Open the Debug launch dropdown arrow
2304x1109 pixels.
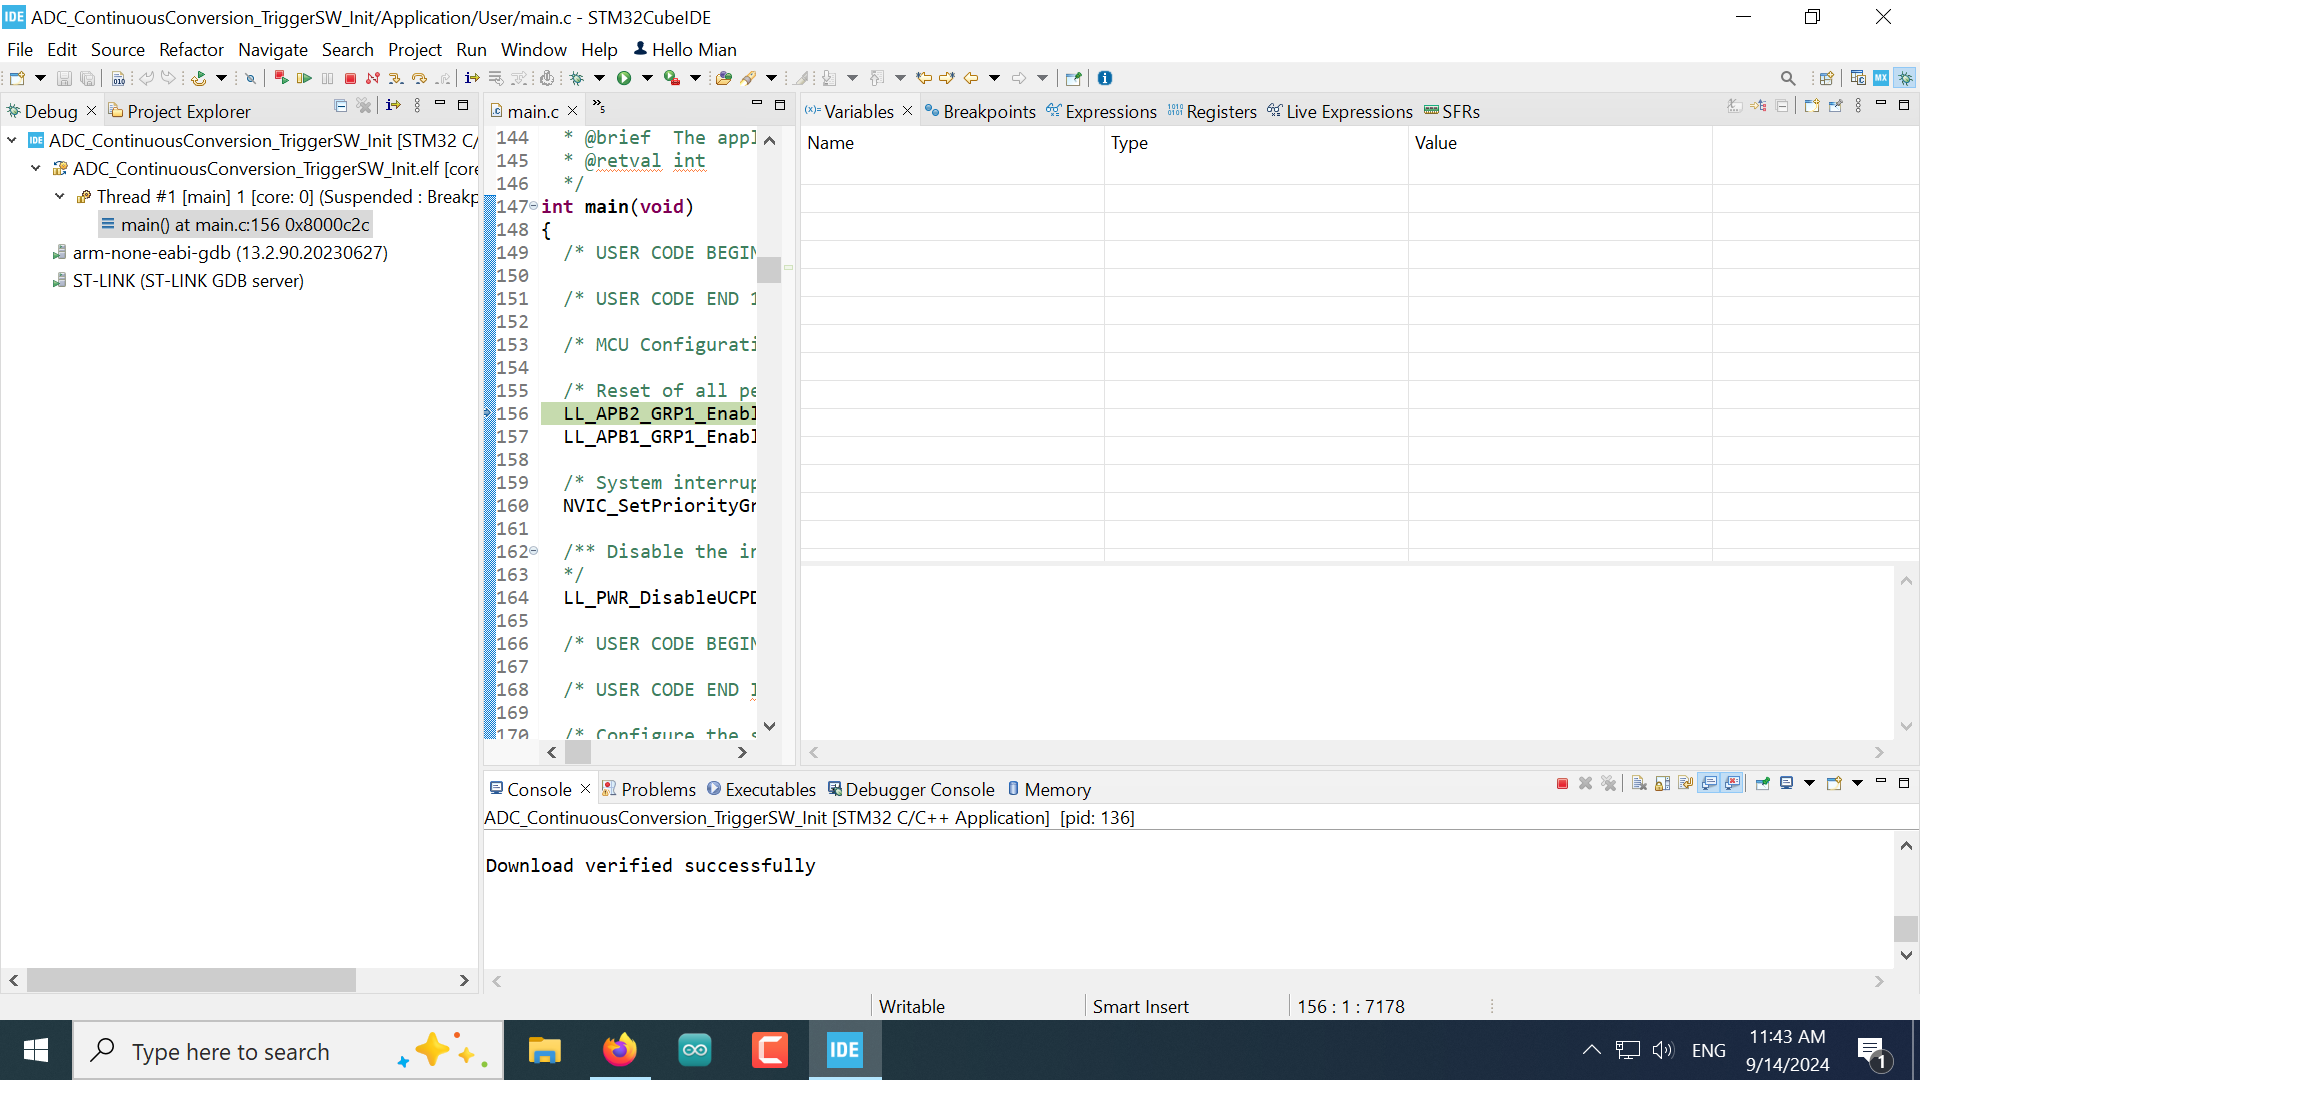[599, 78]
